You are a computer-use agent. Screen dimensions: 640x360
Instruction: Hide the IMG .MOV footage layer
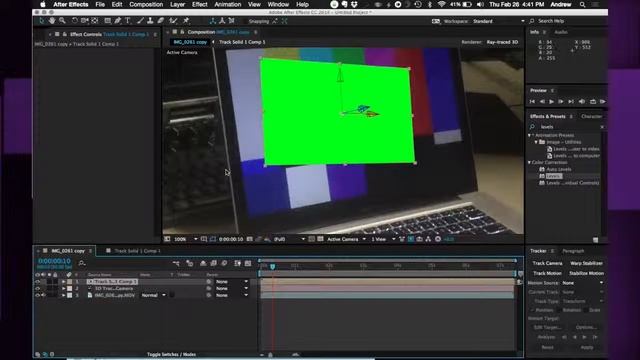pyautogui.click(x=38, y=295)
